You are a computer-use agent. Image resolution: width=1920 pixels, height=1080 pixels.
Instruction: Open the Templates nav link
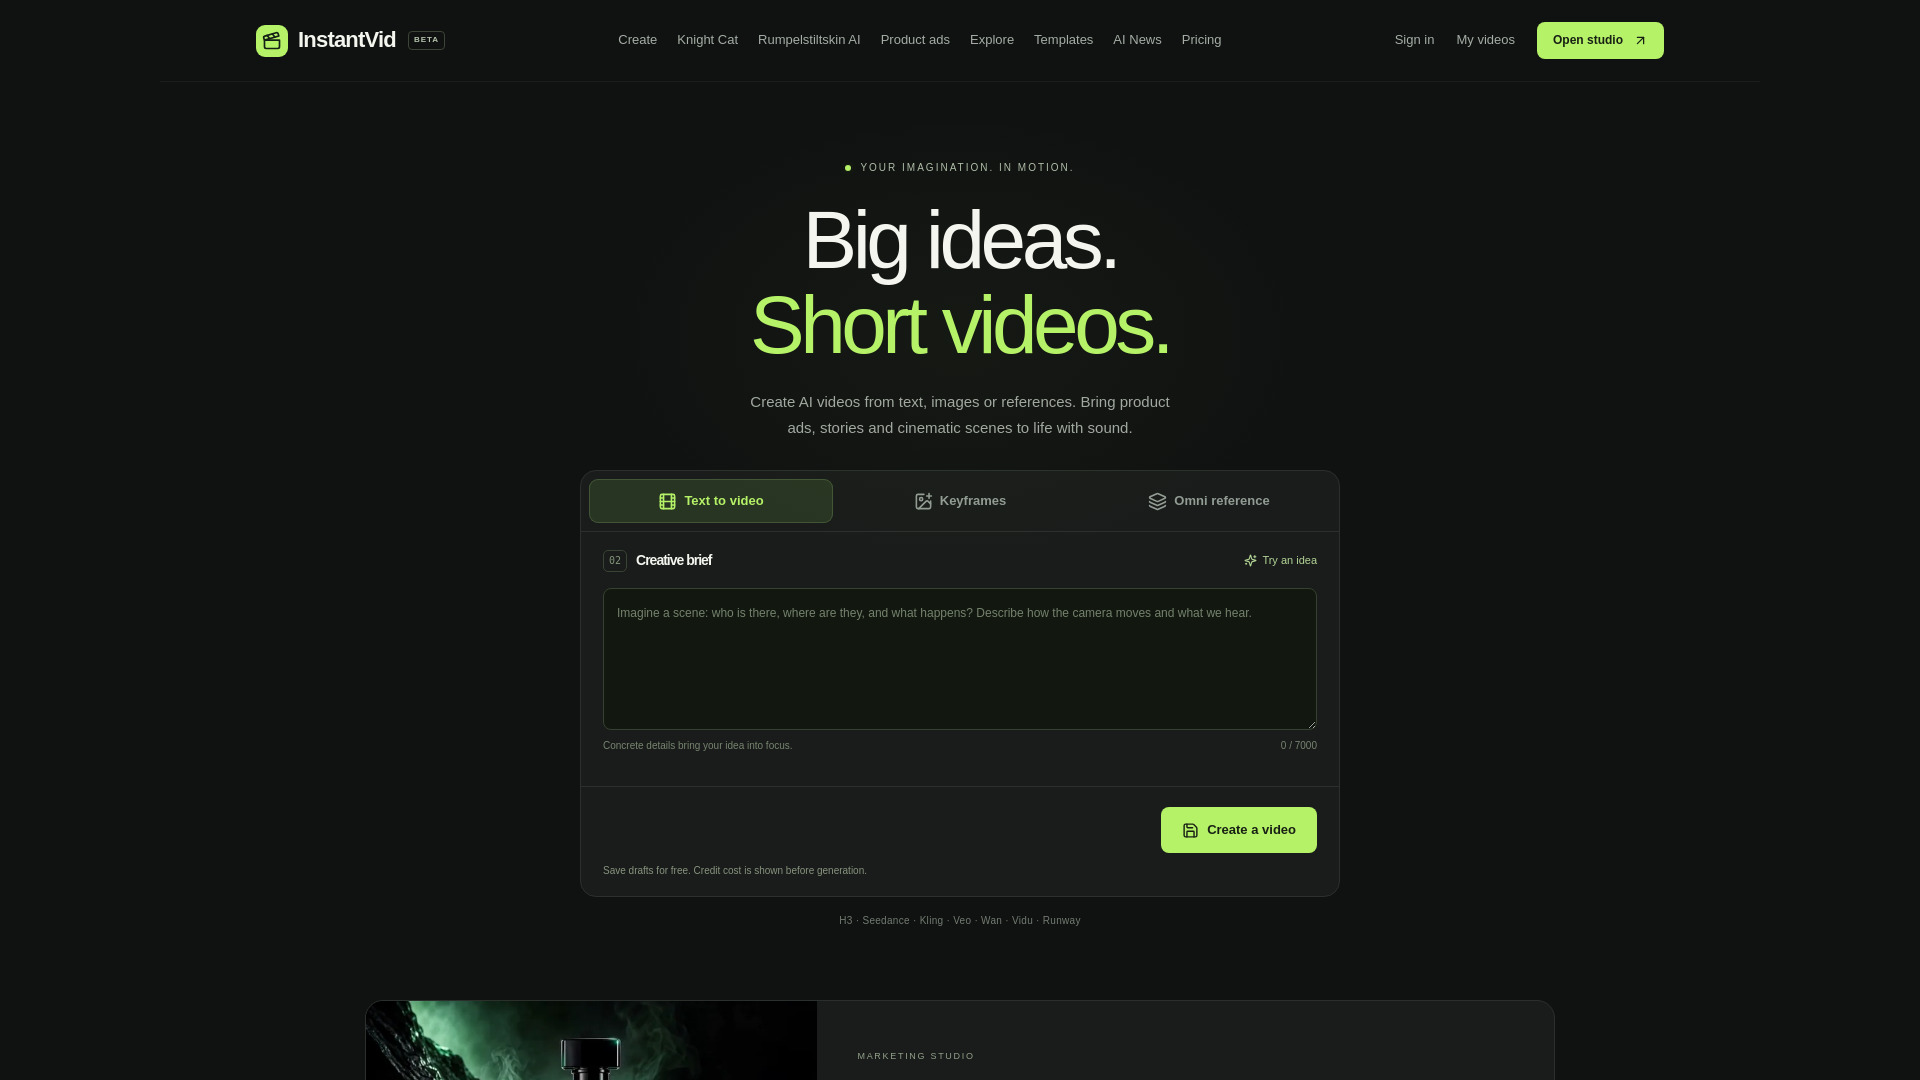tap(1063, 40)
